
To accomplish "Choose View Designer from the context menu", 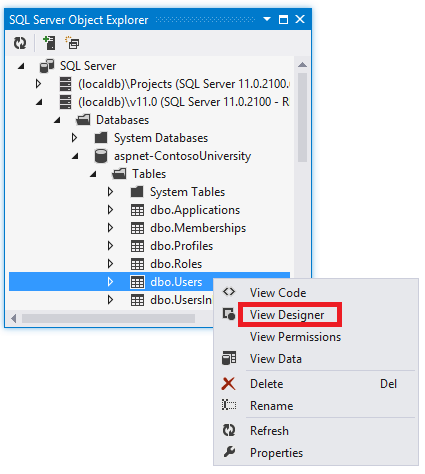I will [x=287, y=315].
